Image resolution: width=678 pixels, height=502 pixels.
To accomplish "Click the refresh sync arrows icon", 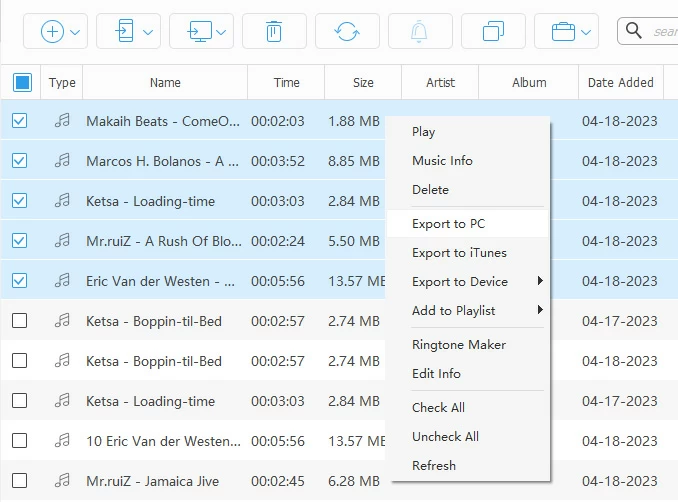I will (347, 31).
